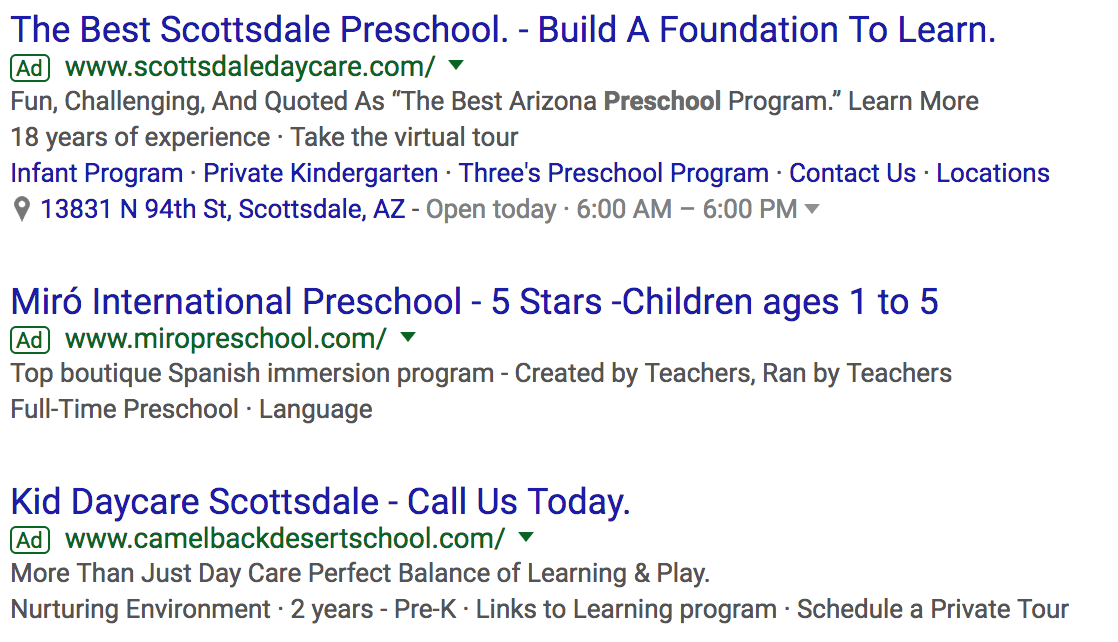Image resolution: width=1118 pixels, height=642 pixels.
Task: Click the www.camelbackdesertschool.com display URL
Action: pos(285,539)
